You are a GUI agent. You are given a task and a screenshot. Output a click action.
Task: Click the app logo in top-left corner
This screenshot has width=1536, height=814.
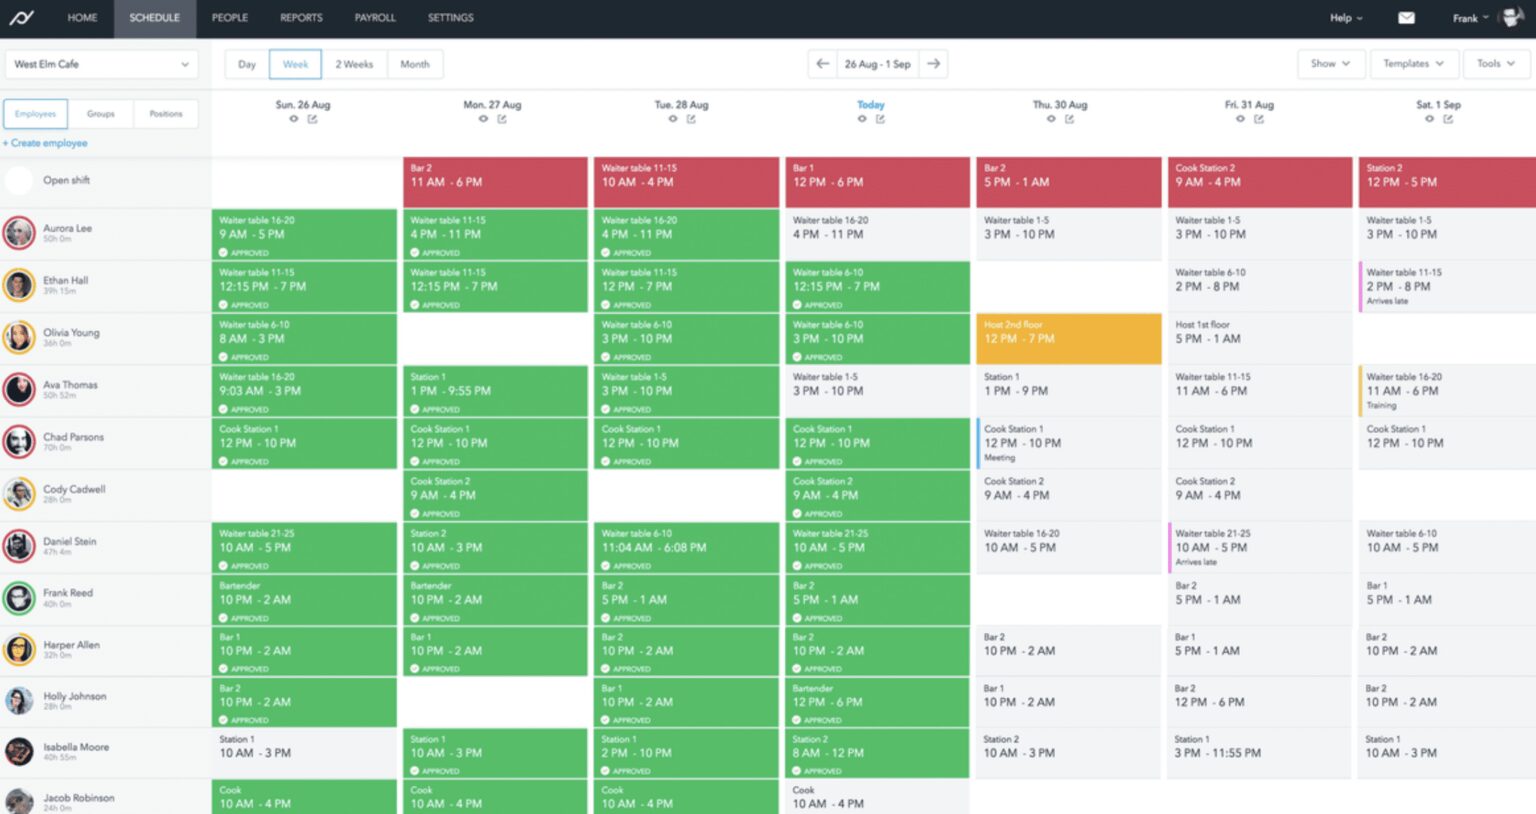[x=21, y=18]
